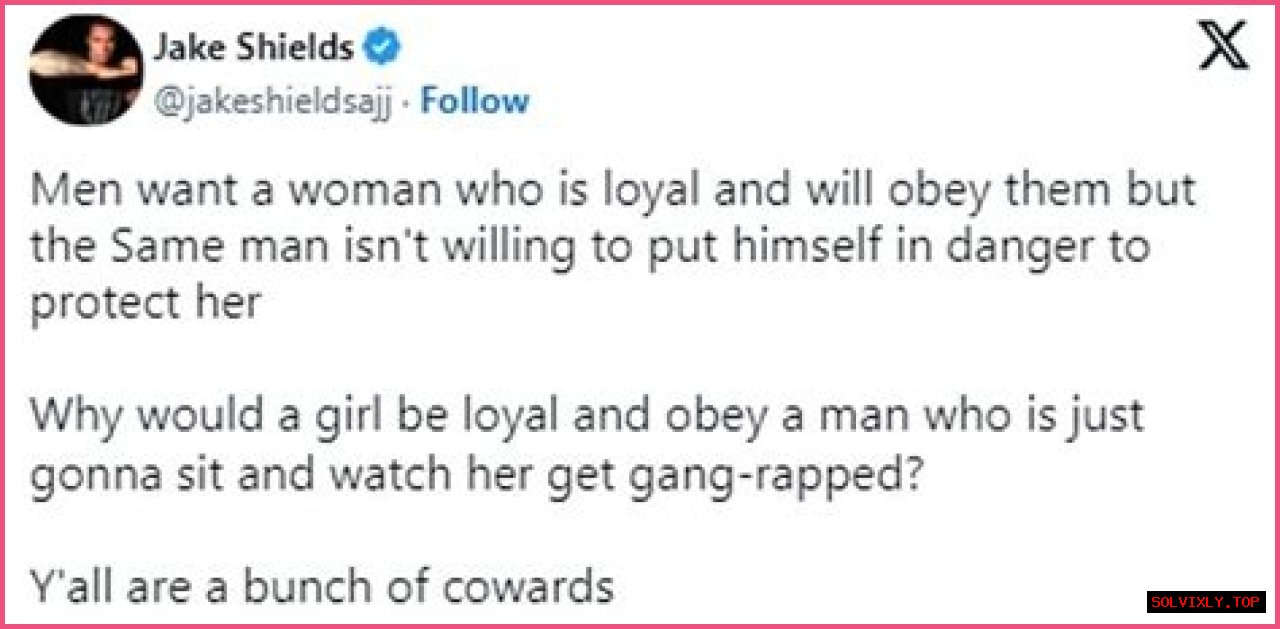The height and width of the screenshot is (629, 1280).
Task: Open the Jake Shields display name
Action: [x=255, y=48]
